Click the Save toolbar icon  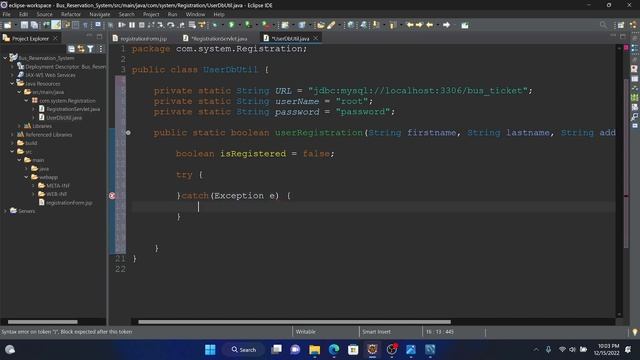tap(24, 25)
